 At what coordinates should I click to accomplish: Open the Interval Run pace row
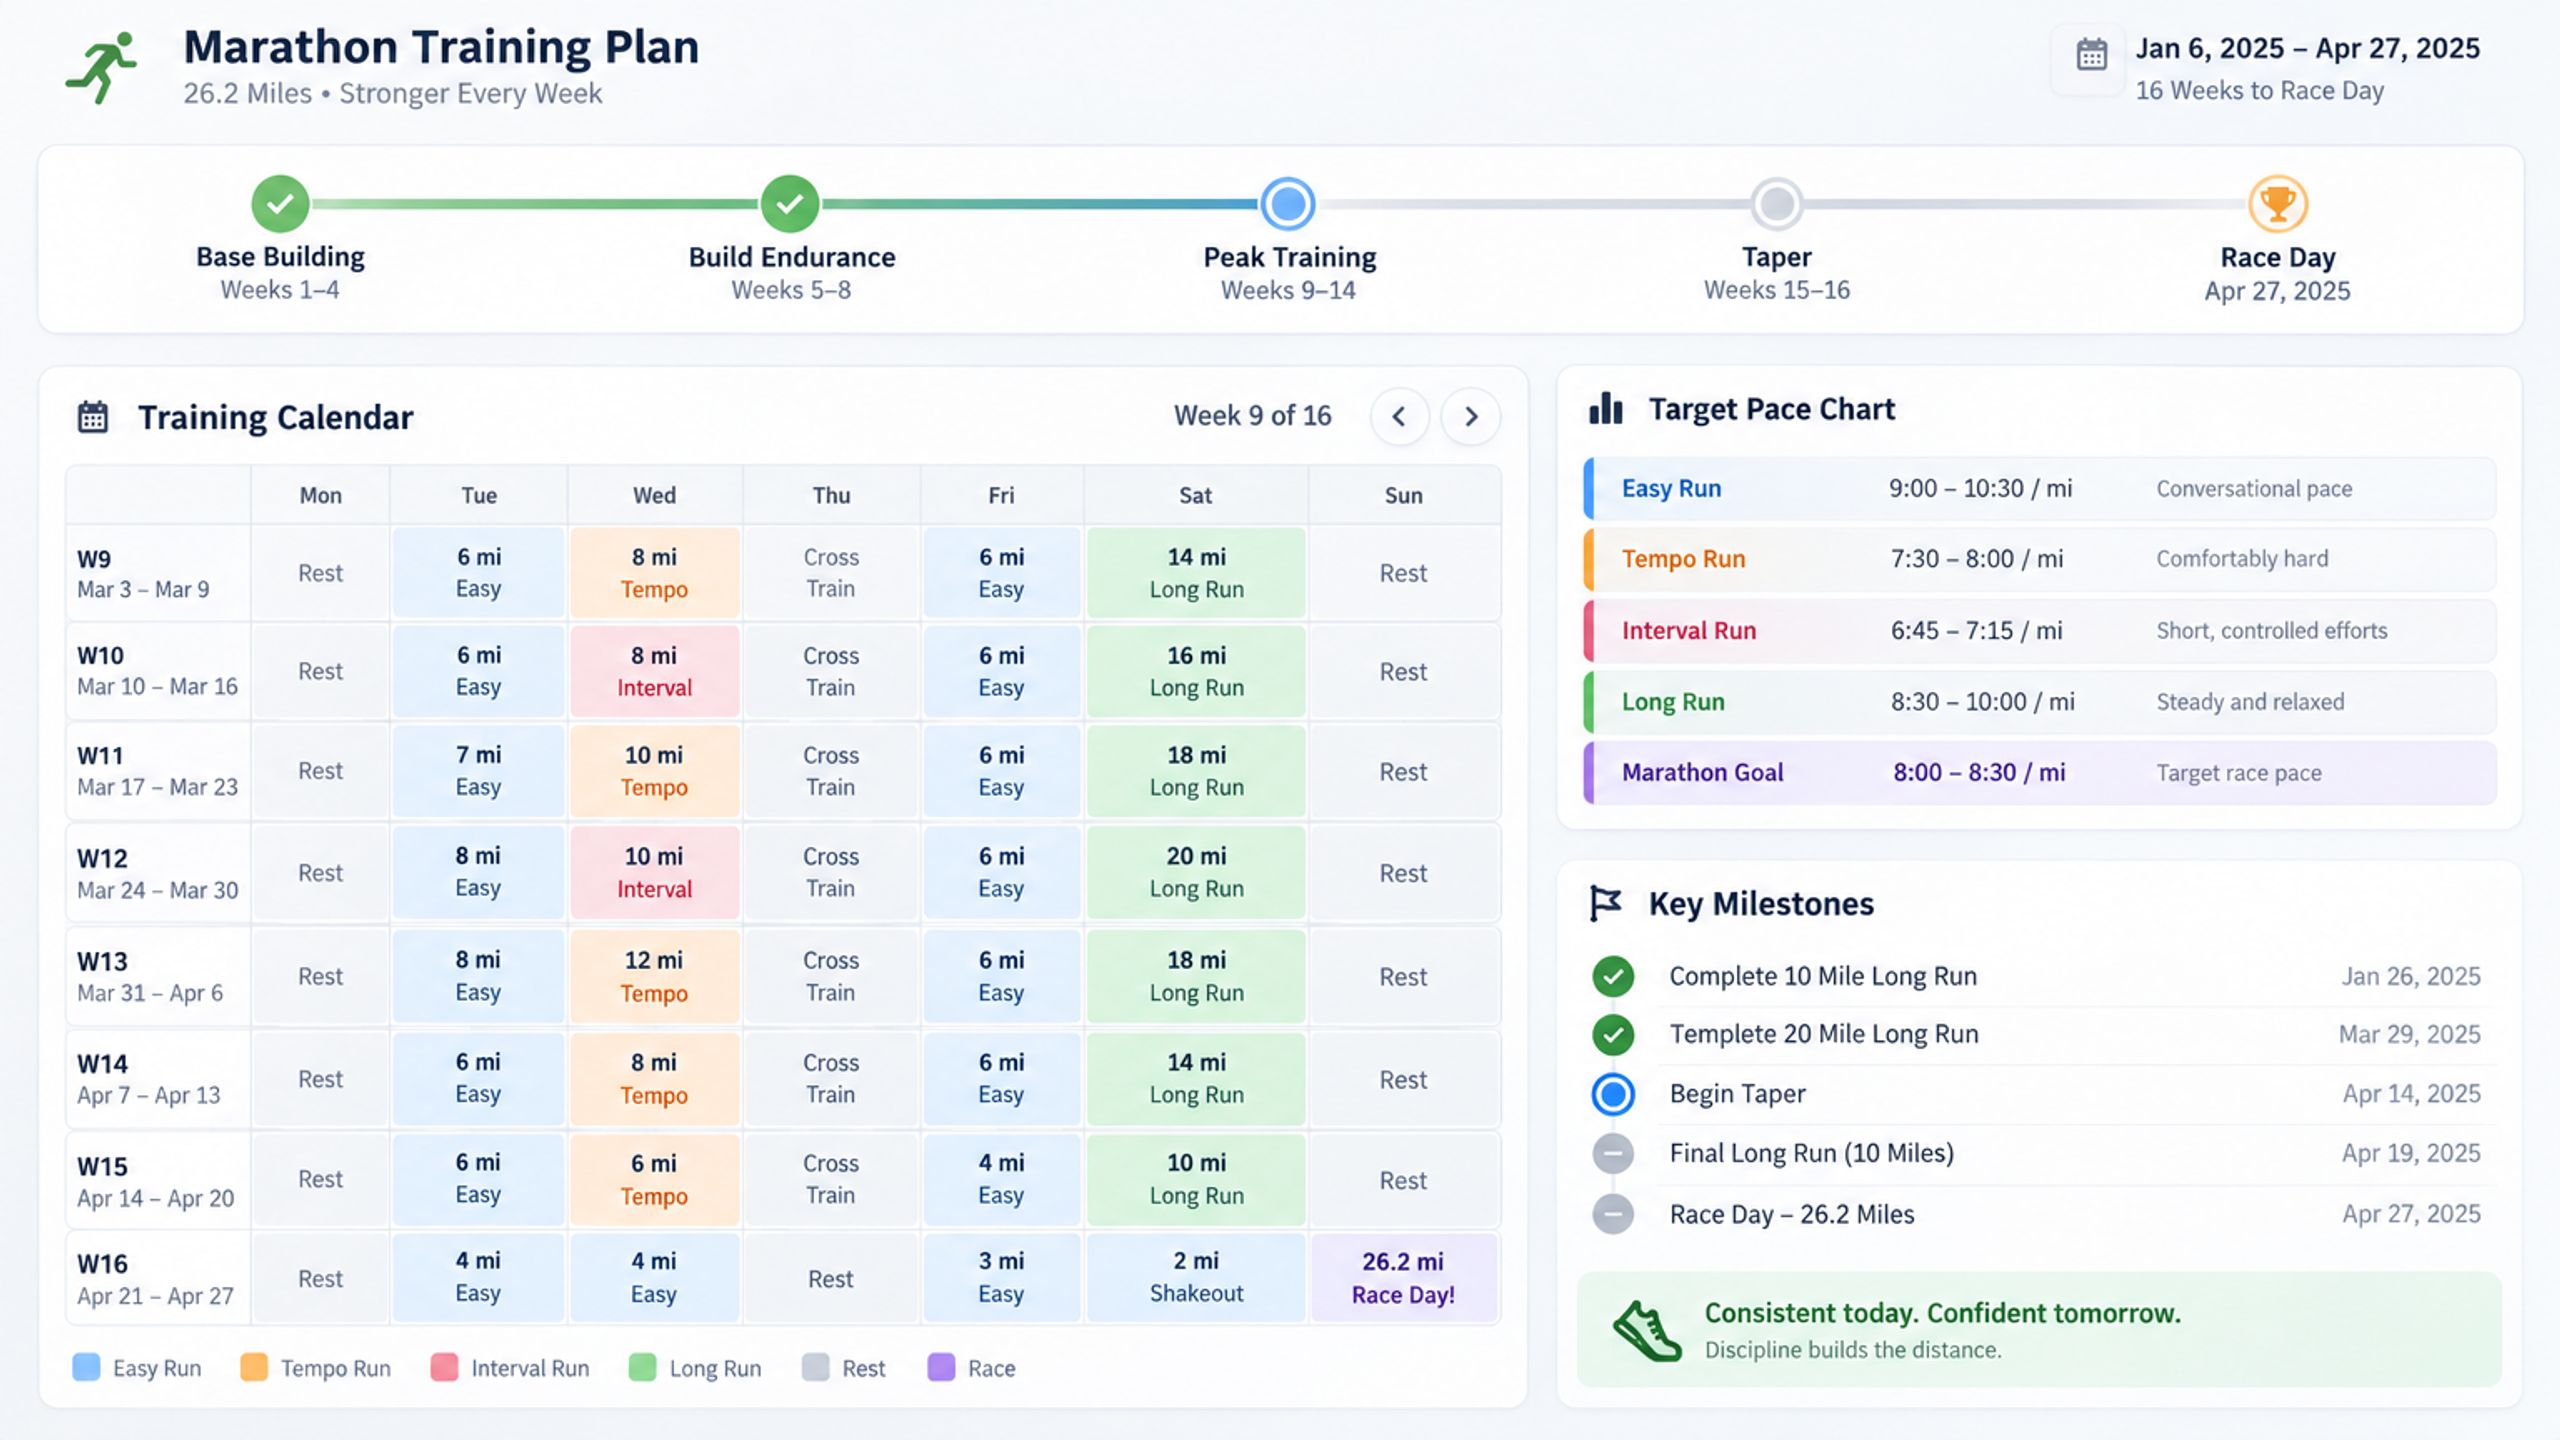click(x=2040, y=630)
